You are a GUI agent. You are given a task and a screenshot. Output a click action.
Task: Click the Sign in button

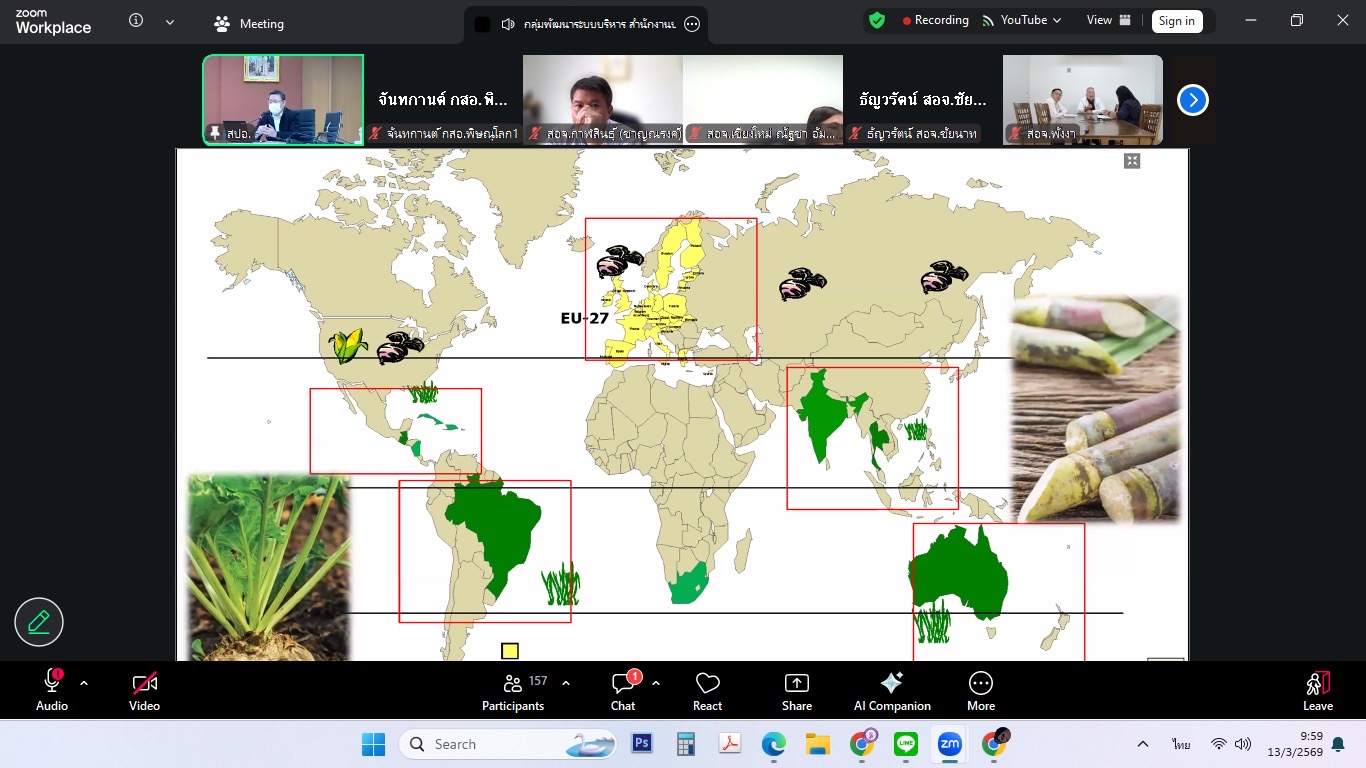[x=1176, y=21]
